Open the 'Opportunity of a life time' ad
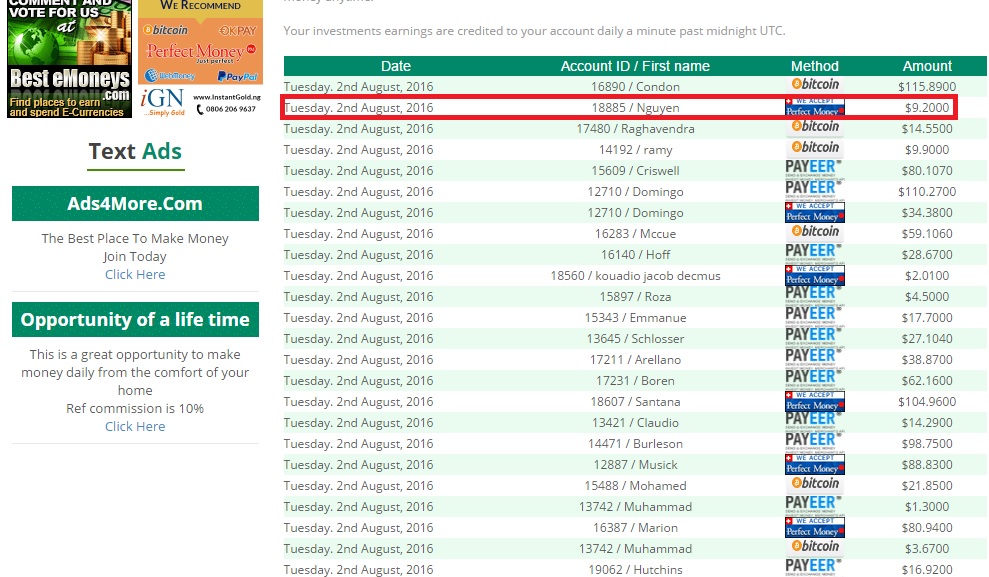This screenshot has height=577, width=989. pyautogui.click(x=135, y=320)
